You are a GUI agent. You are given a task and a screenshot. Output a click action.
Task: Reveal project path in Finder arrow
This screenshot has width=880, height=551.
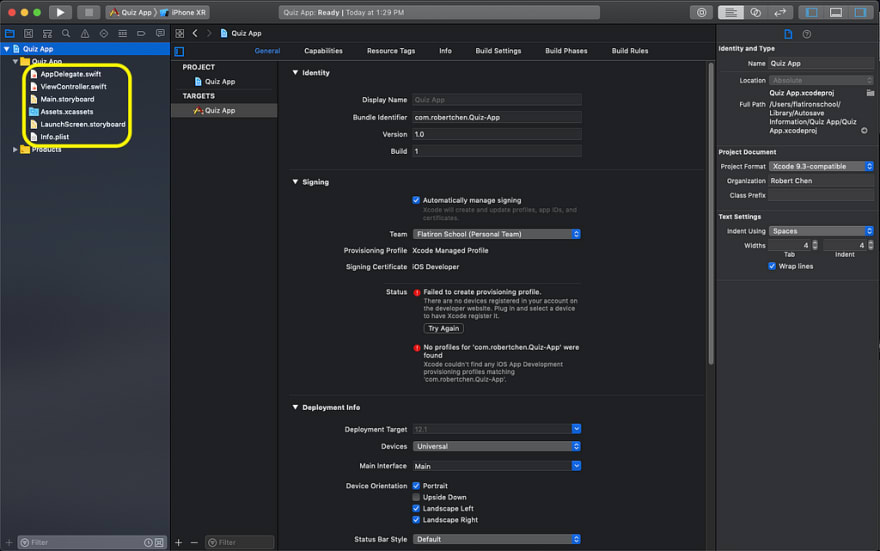[x=864, y=130]
